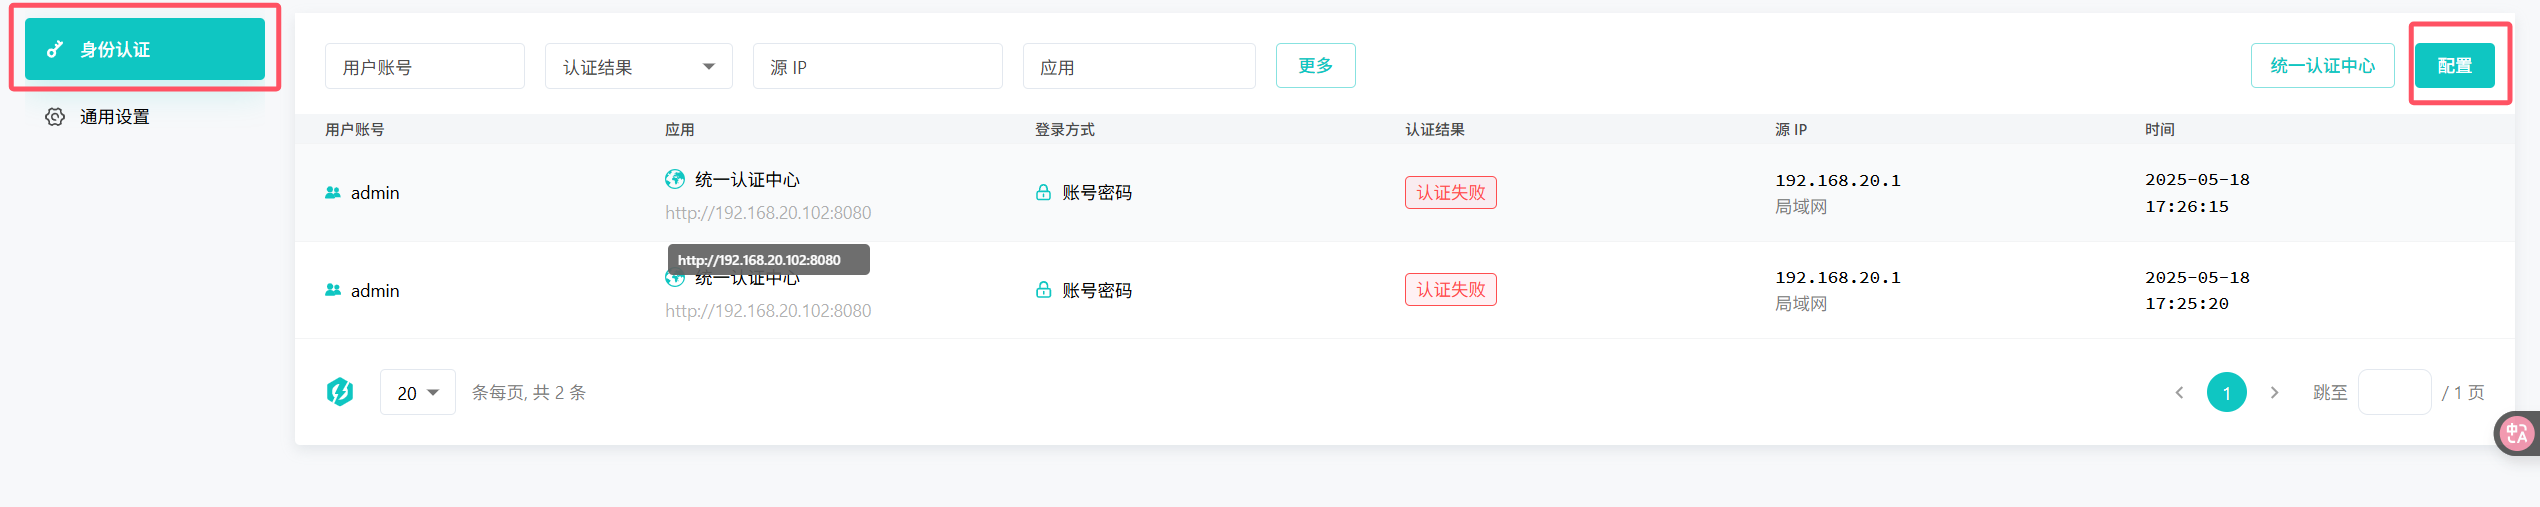The image size is (2540, 507).
Task: Select the 身份认证 menu item
Action: 145,49
